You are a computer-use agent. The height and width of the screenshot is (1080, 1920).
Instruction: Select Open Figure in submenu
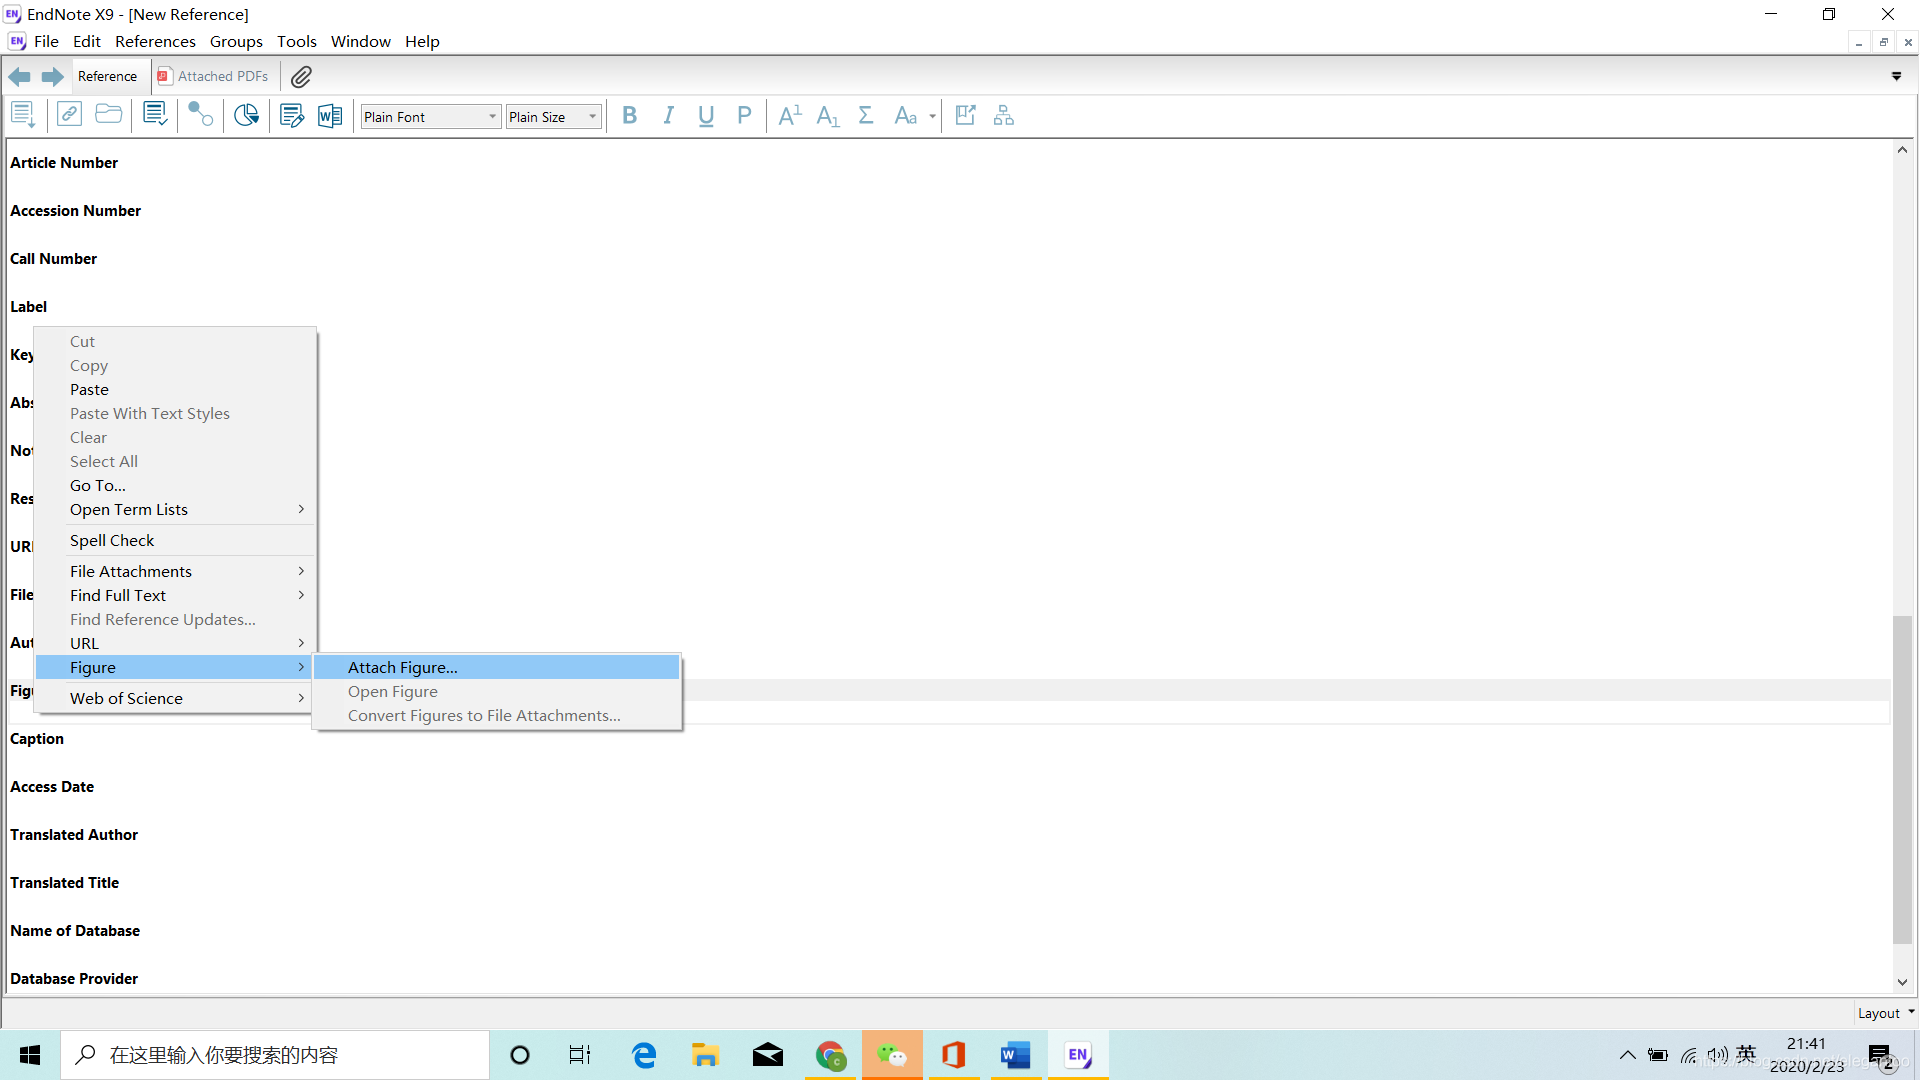click(x=497, y=691)
